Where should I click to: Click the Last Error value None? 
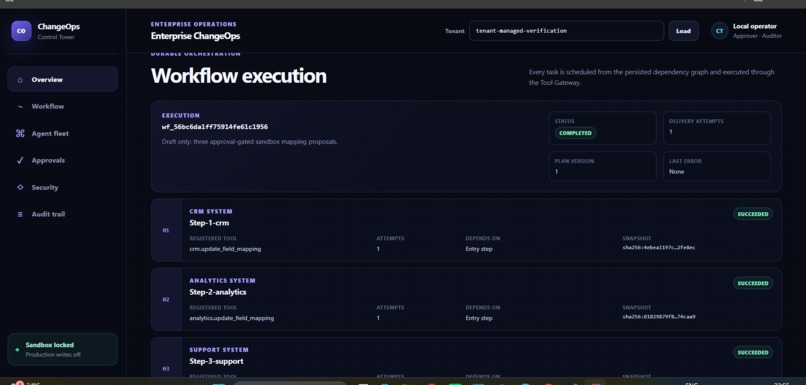[x=676, y=172]
